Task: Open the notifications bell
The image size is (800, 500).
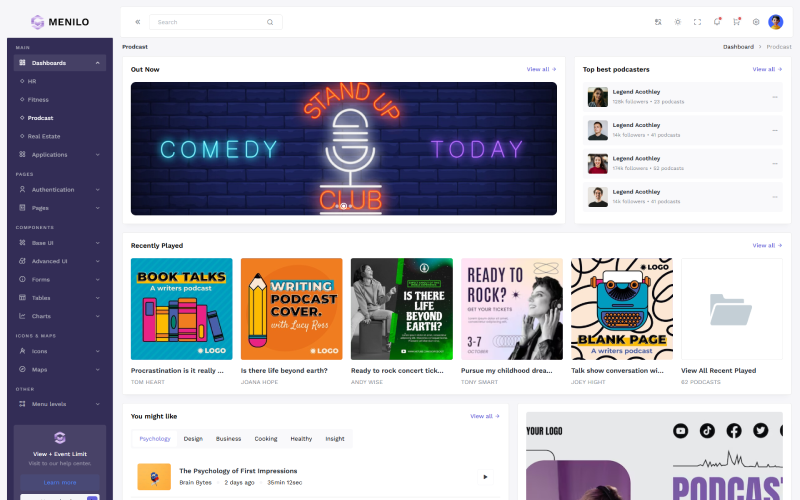Action: pyautogui.click(x=717, y=22)
